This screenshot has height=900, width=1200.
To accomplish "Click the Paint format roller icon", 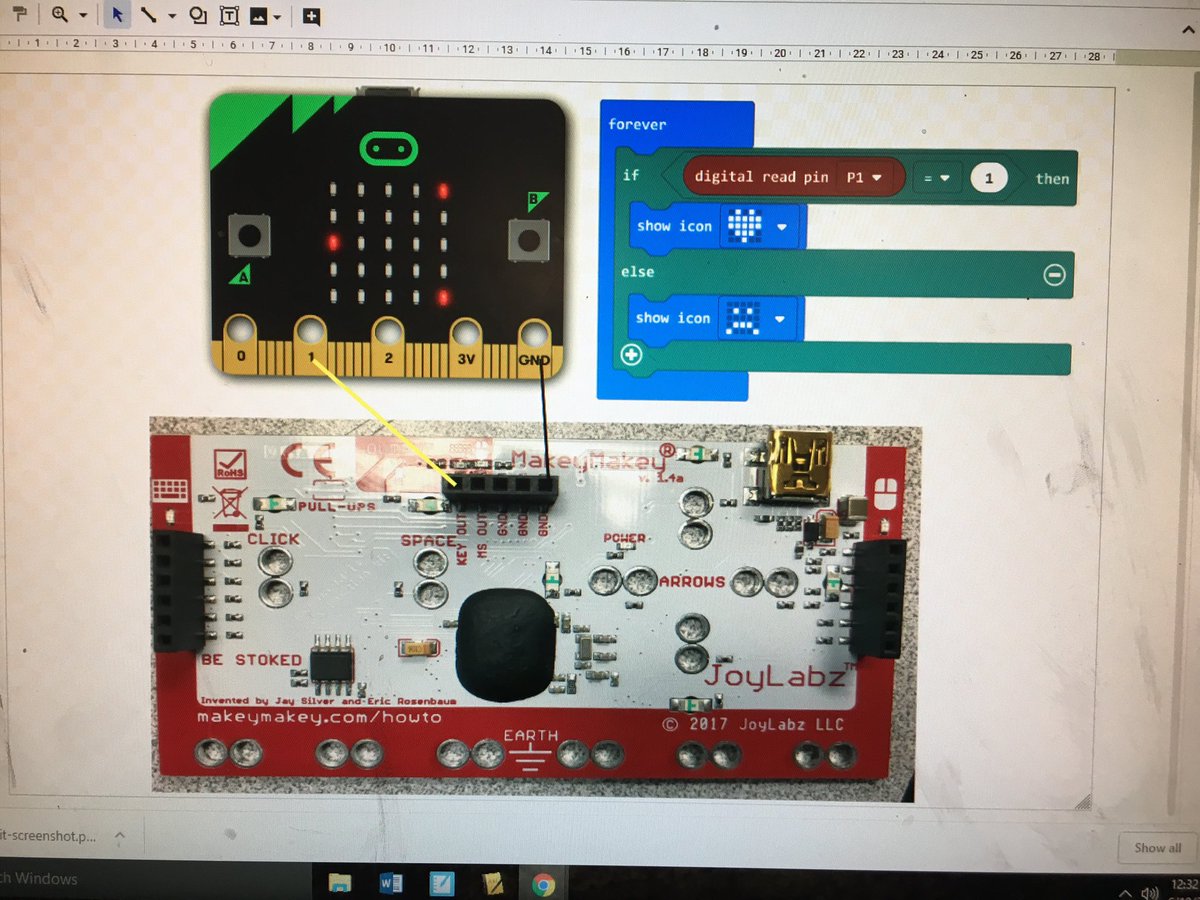I will (17, 15).
